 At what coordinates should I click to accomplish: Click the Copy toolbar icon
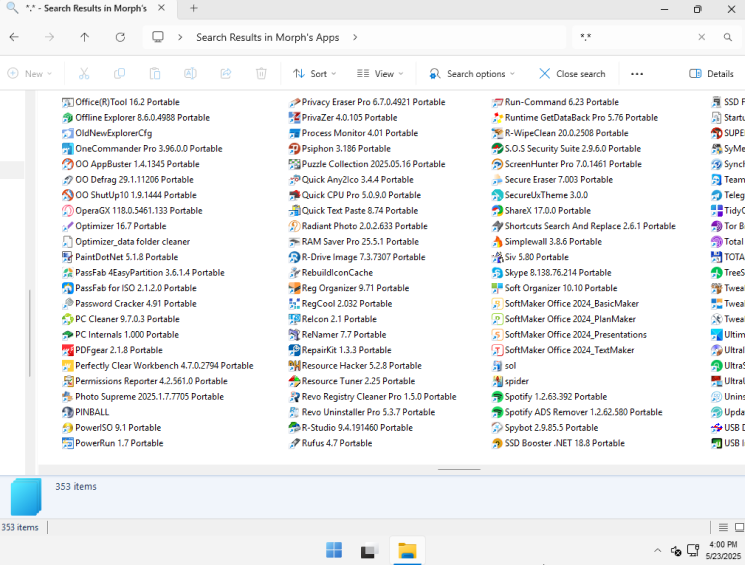click(x=119, y=74)
